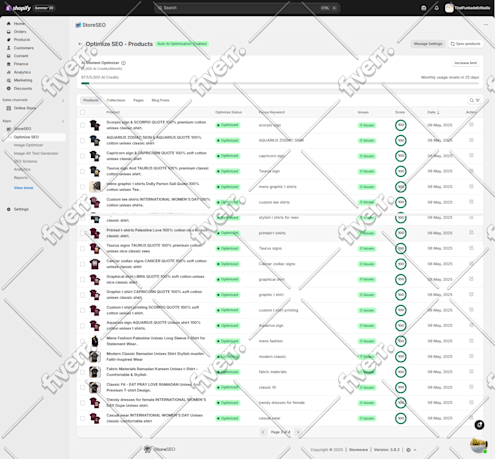Go to the next page of products
The image size is (495, 459).
(298, 432)
